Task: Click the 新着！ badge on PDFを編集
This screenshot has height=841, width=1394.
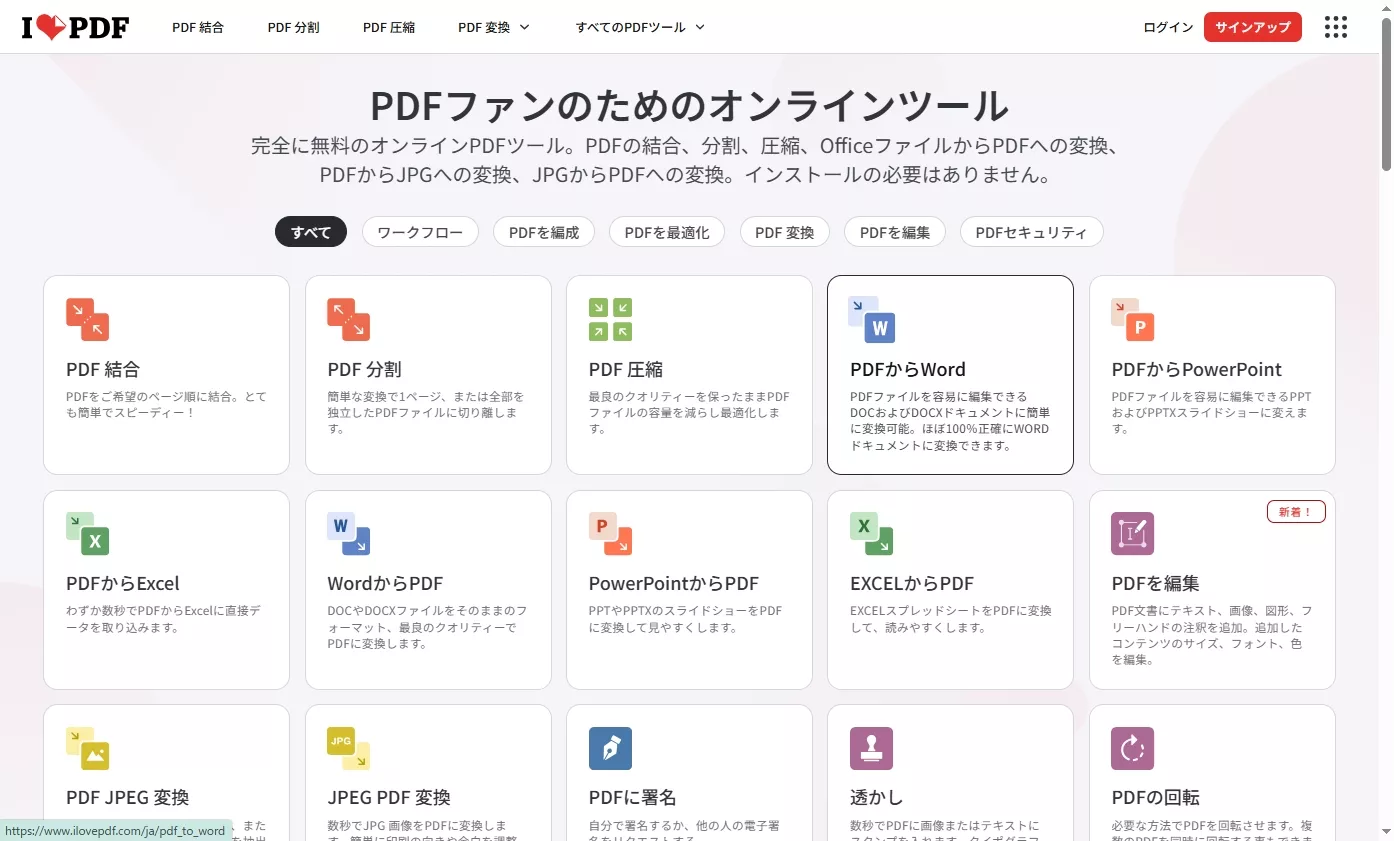Action: click(1296, 512)
